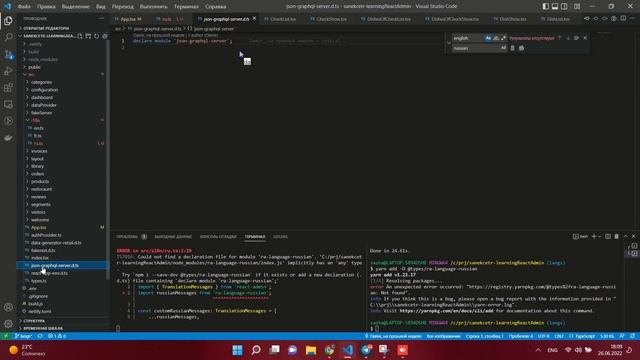Go to previous match in find widget
This screenshot has width=640, height=360.
560,38
